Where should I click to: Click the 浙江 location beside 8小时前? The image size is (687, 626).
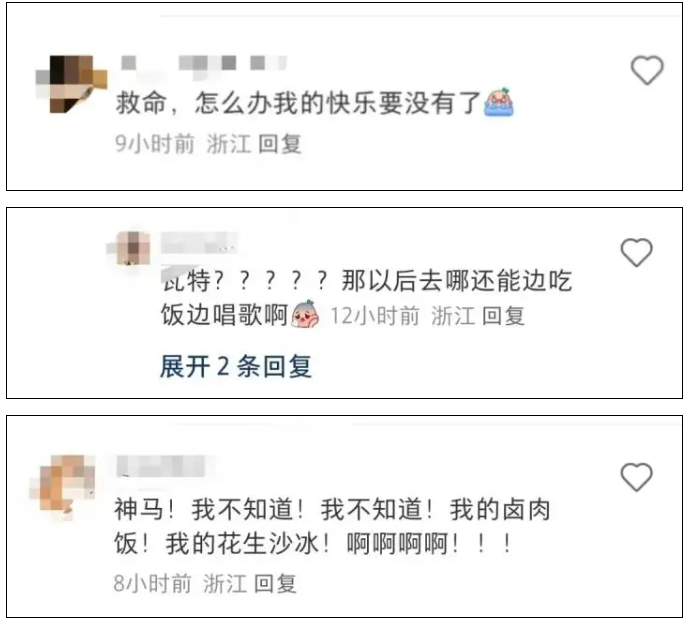225,584
